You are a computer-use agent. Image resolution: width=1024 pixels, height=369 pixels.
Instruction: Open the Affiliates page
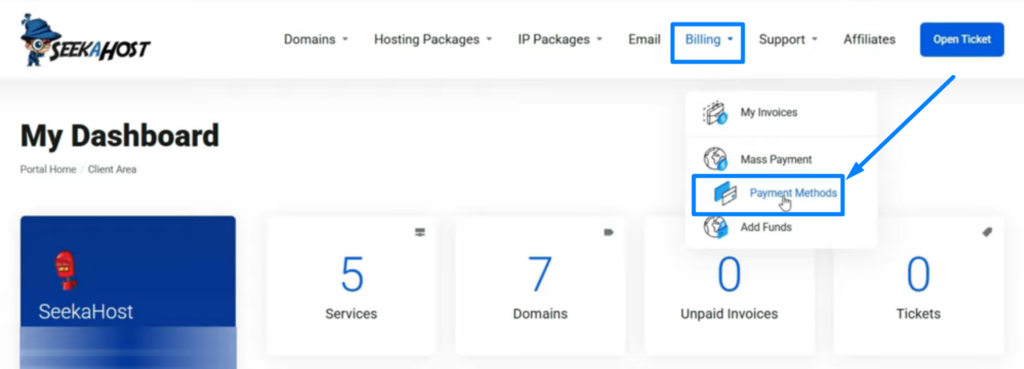869,39
